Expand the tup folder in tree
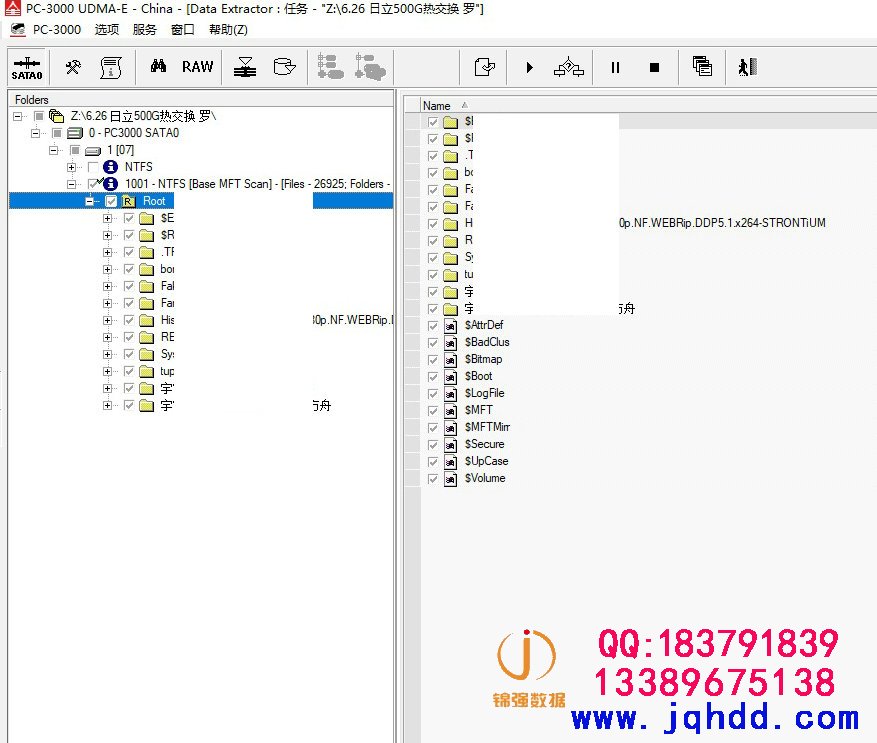The image size is (877, 743). point(107,372)
